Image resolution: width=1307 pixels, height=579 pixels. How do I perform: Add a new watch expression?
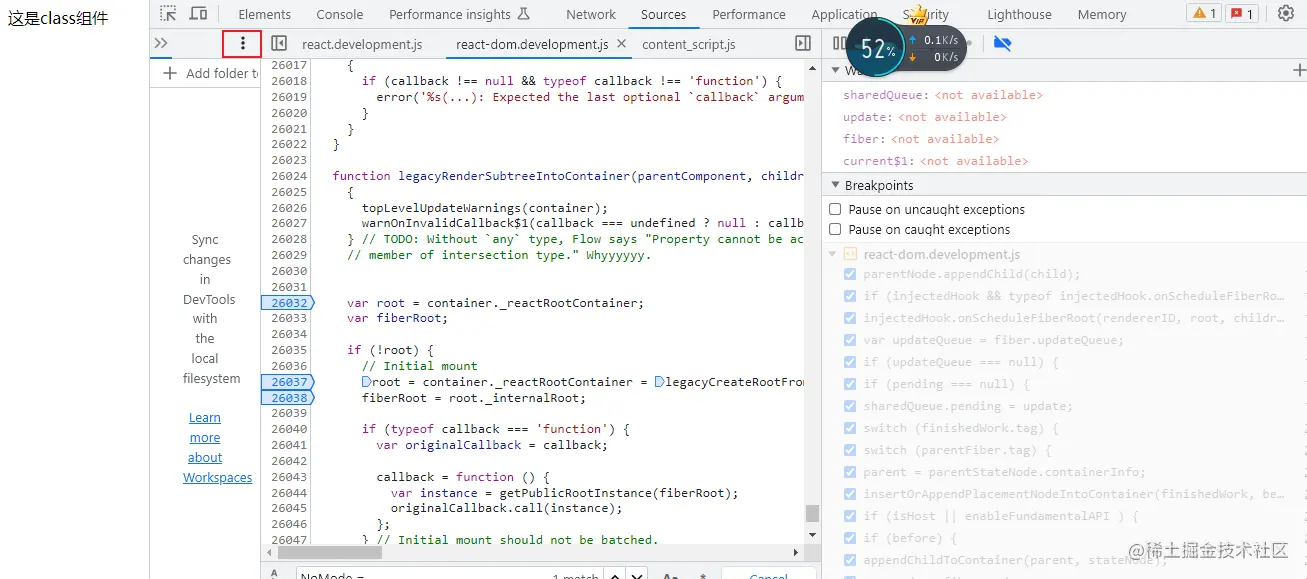click(1298, 71)
